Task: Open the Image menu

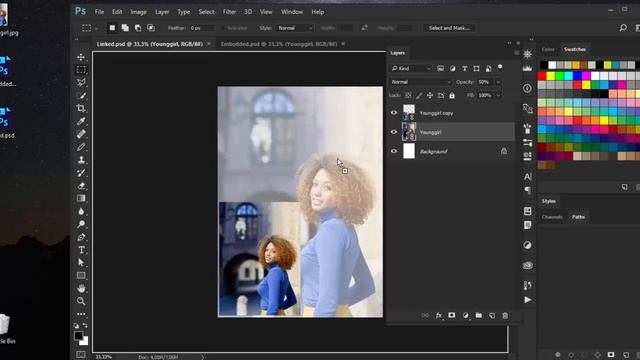Action: pos(138,12)
